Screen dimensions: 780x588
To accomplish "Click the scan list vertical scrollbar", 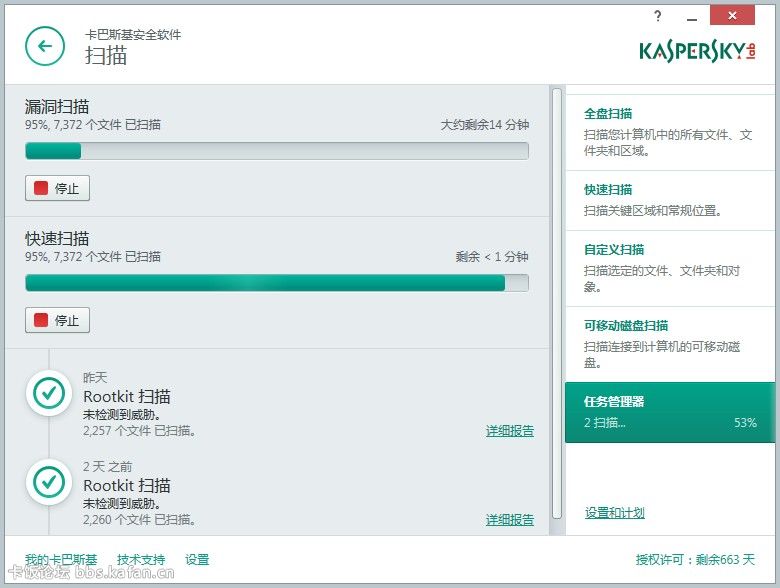I will 557,303.
